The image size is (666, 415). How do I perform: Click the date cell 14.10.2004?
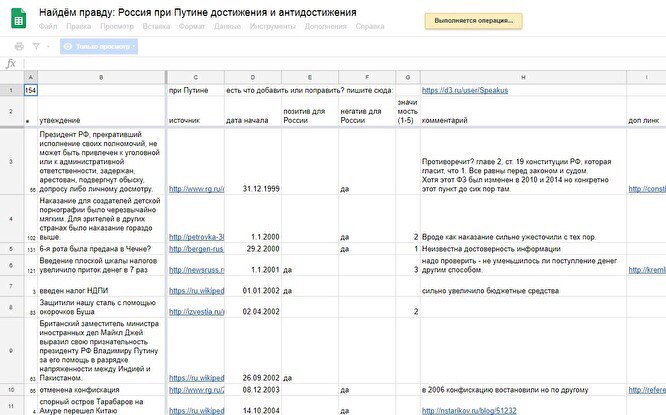tap(253, 405)
